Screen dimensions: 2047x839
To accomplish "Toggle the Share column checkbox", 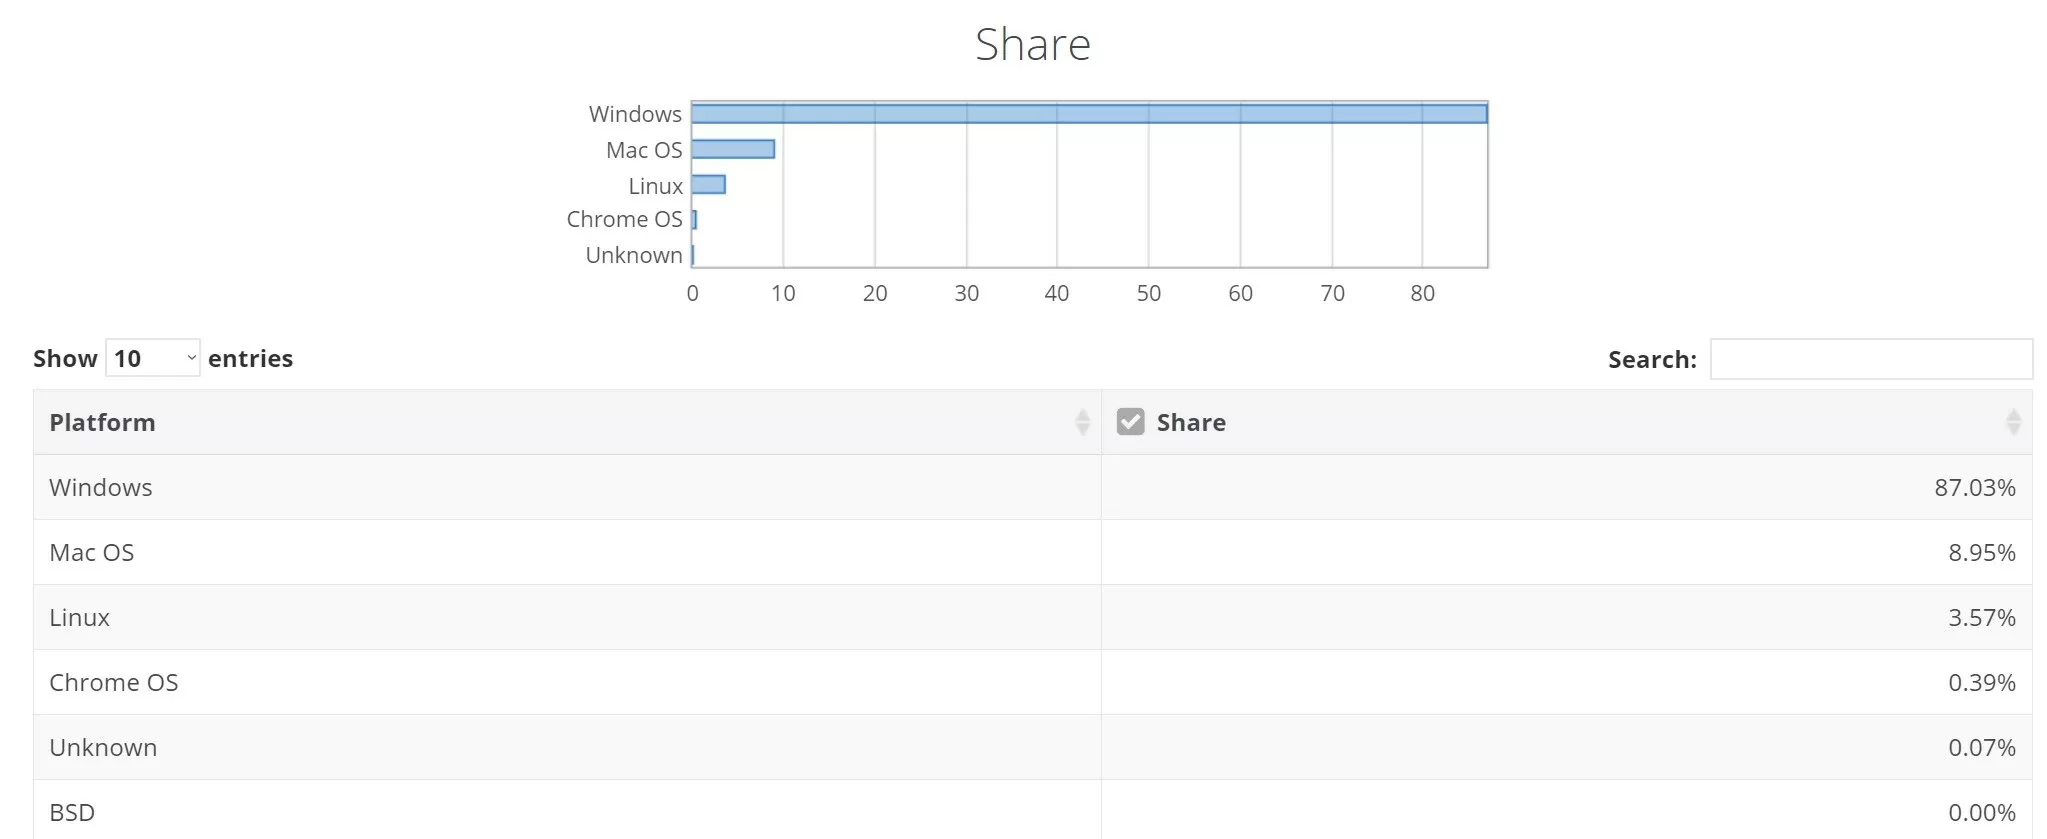I will pyautogui.click(x=1130, y=422).
